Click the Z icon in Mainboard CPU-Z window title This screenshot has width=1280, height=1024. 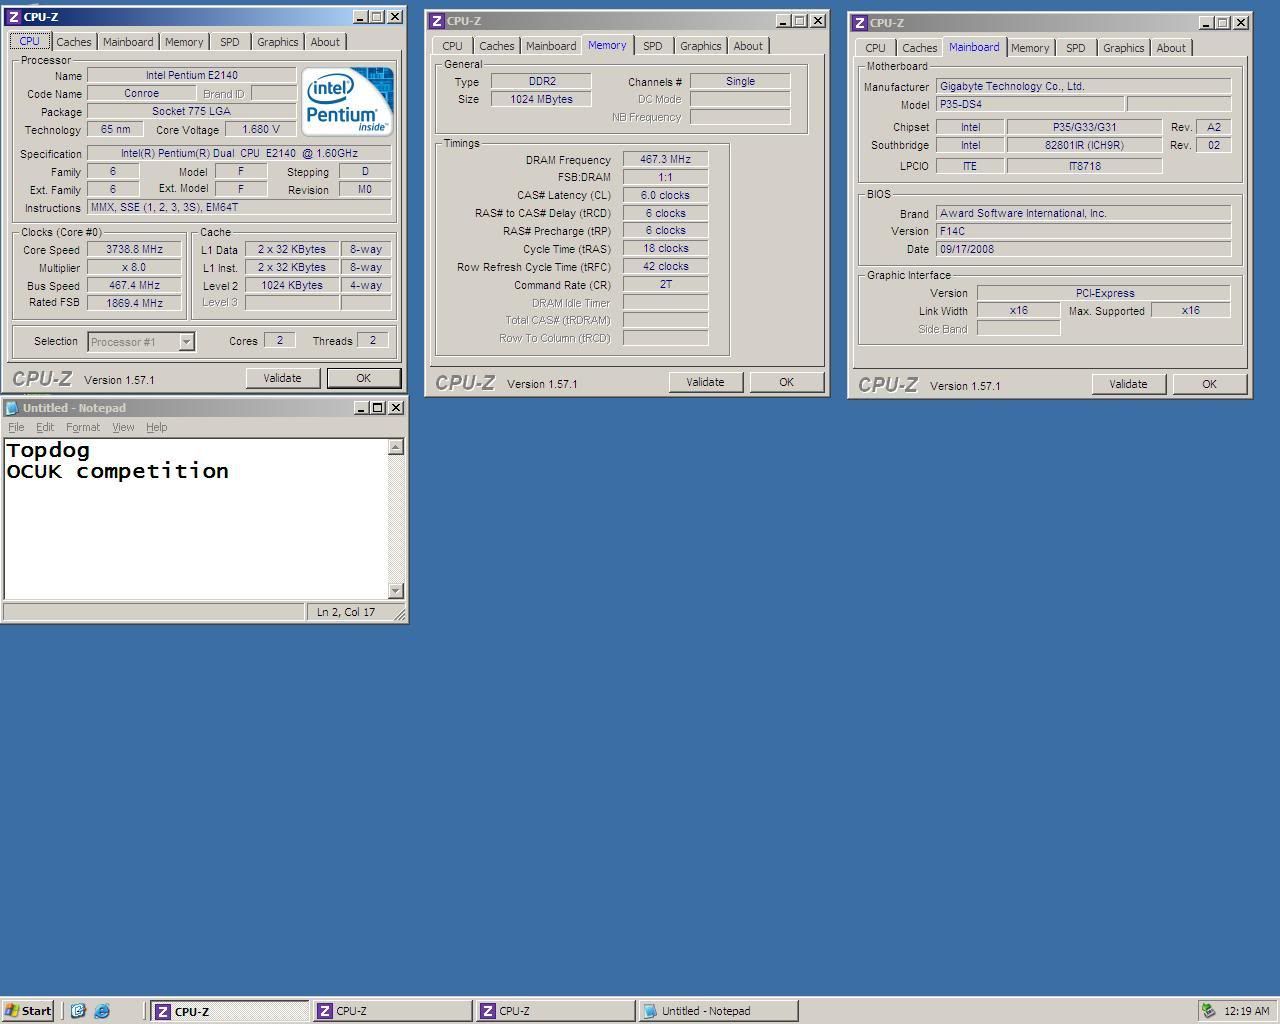tap(860, 23)
